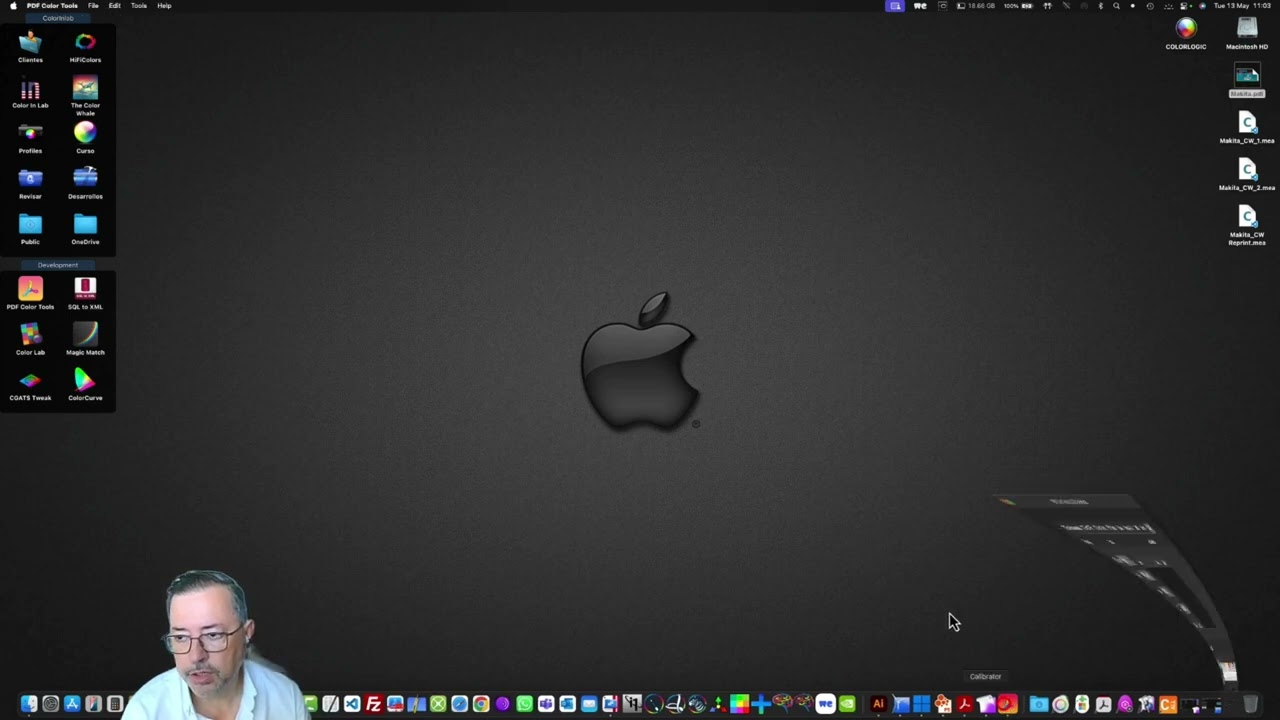Click the purple screen-sharing menu bar icon
The image size is (1280, 720).
pos(895,6)
